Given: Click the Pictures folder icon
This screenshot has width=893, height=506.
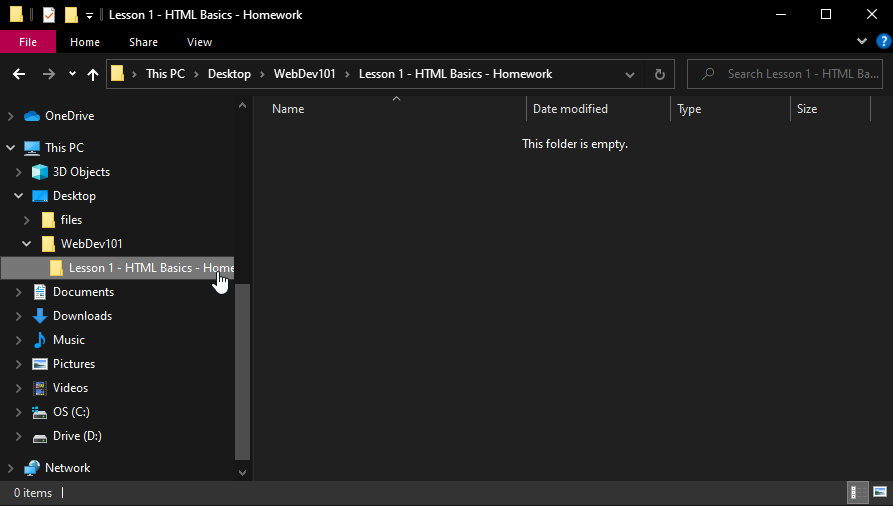Looking at the screenshot, I should pos(39,364).
